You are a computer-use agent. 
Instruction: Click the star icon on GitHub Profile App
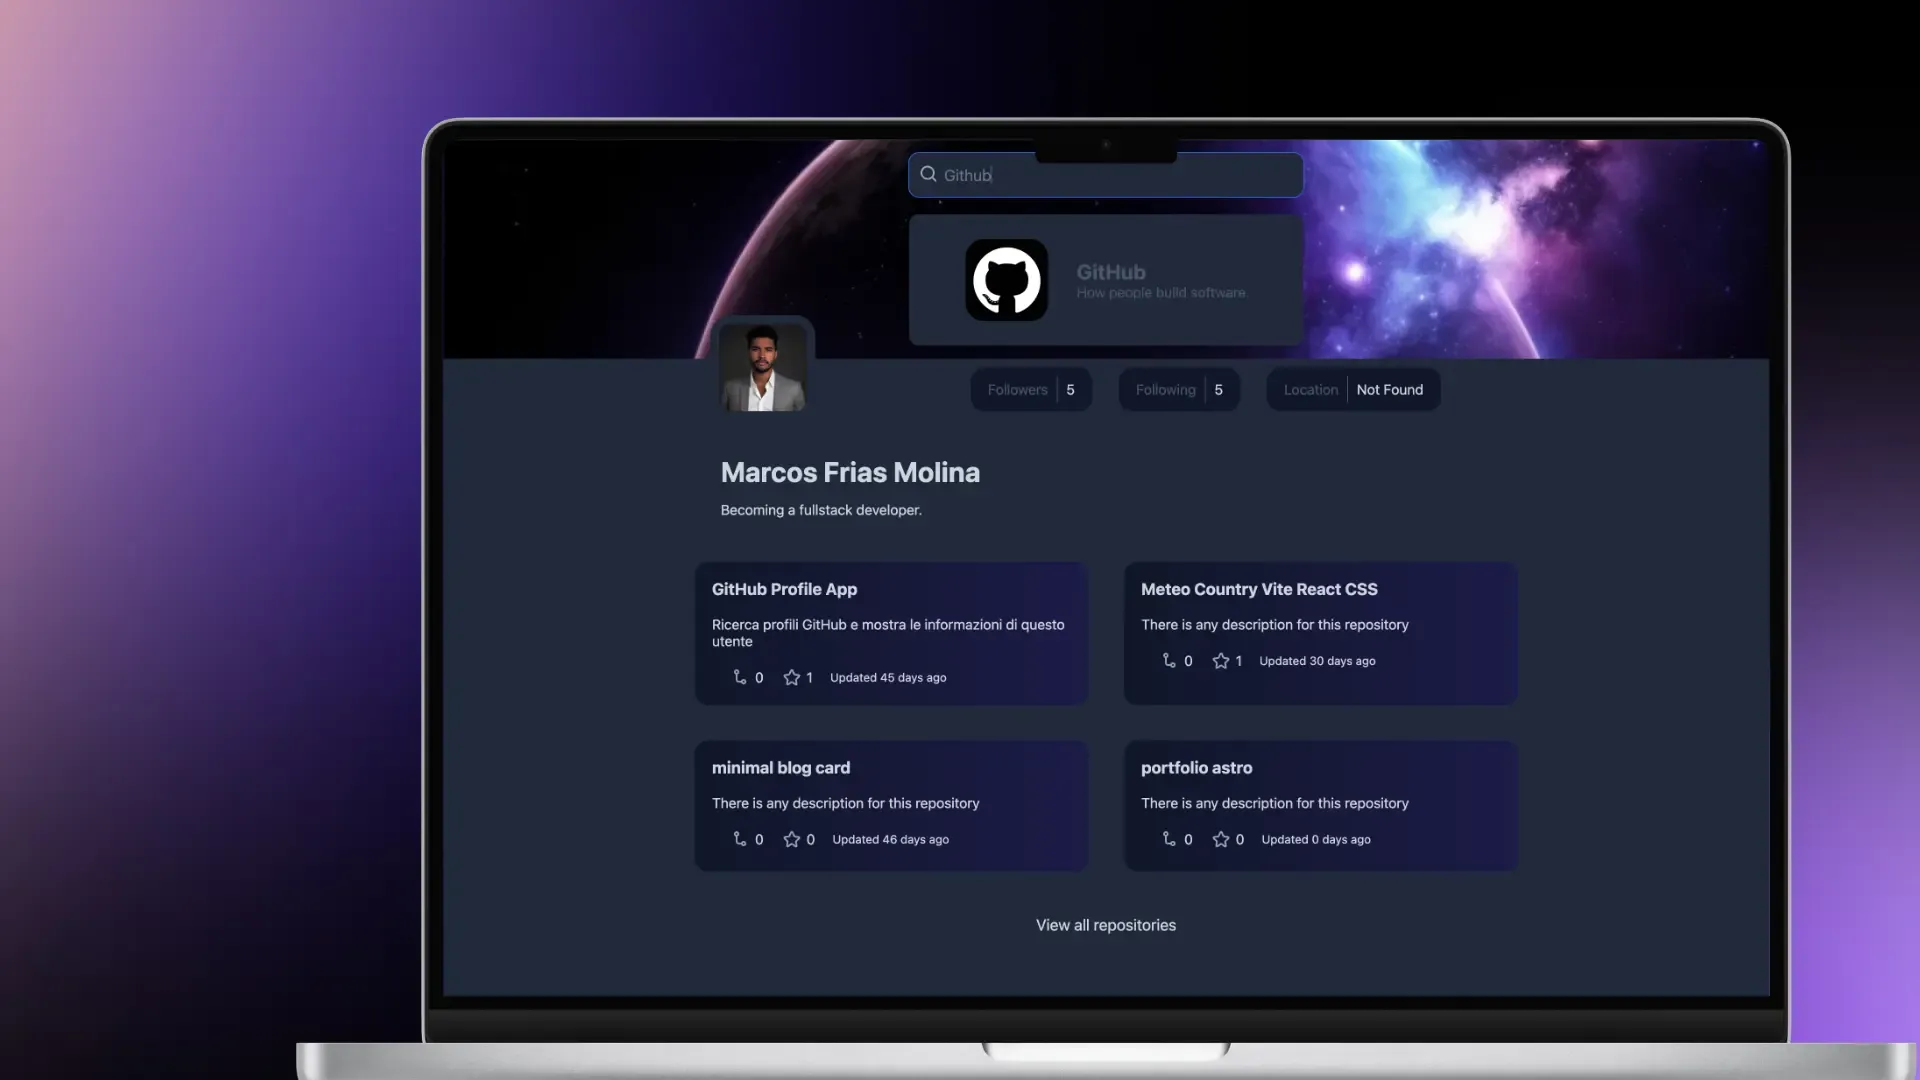(791, 678)
